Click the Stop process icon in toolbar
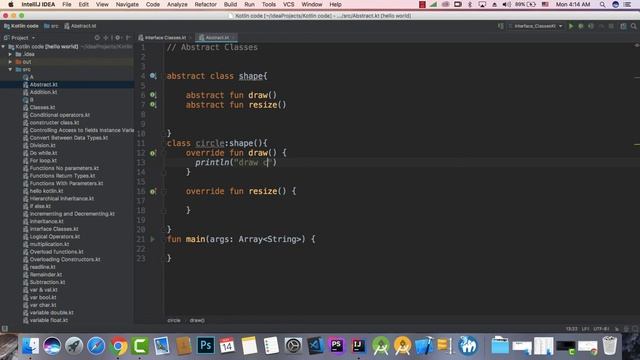This screenshot has height=360, width=640. point(611,26)
